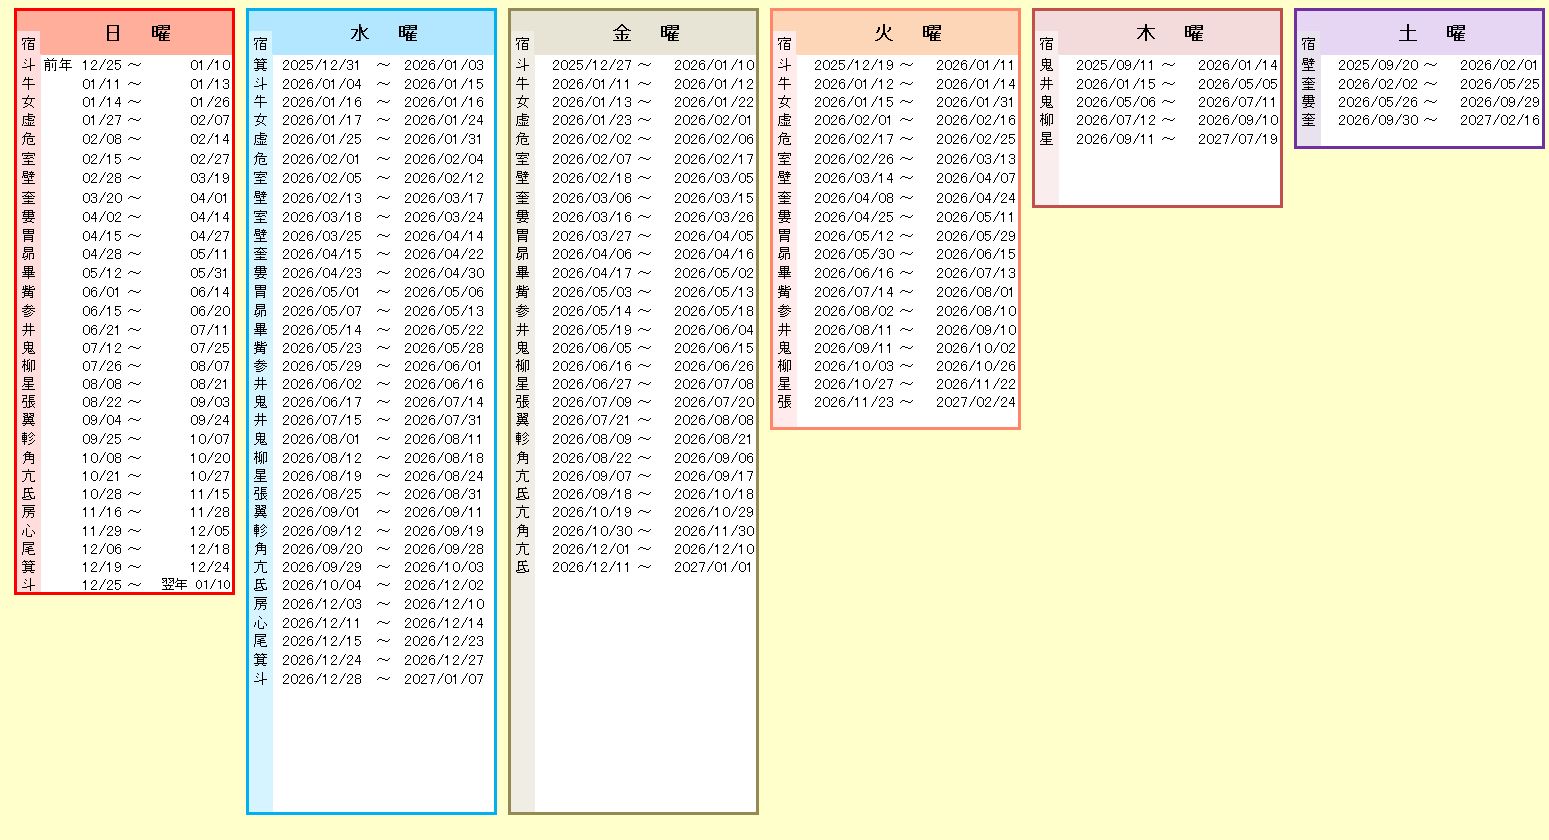Select the 土曜 table heading
The height and width of the screenshot is (840, 1549).
1431,33
